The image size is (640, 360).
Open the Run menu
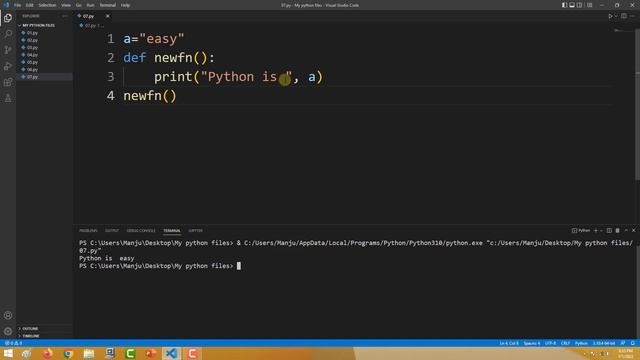(90, 5)
